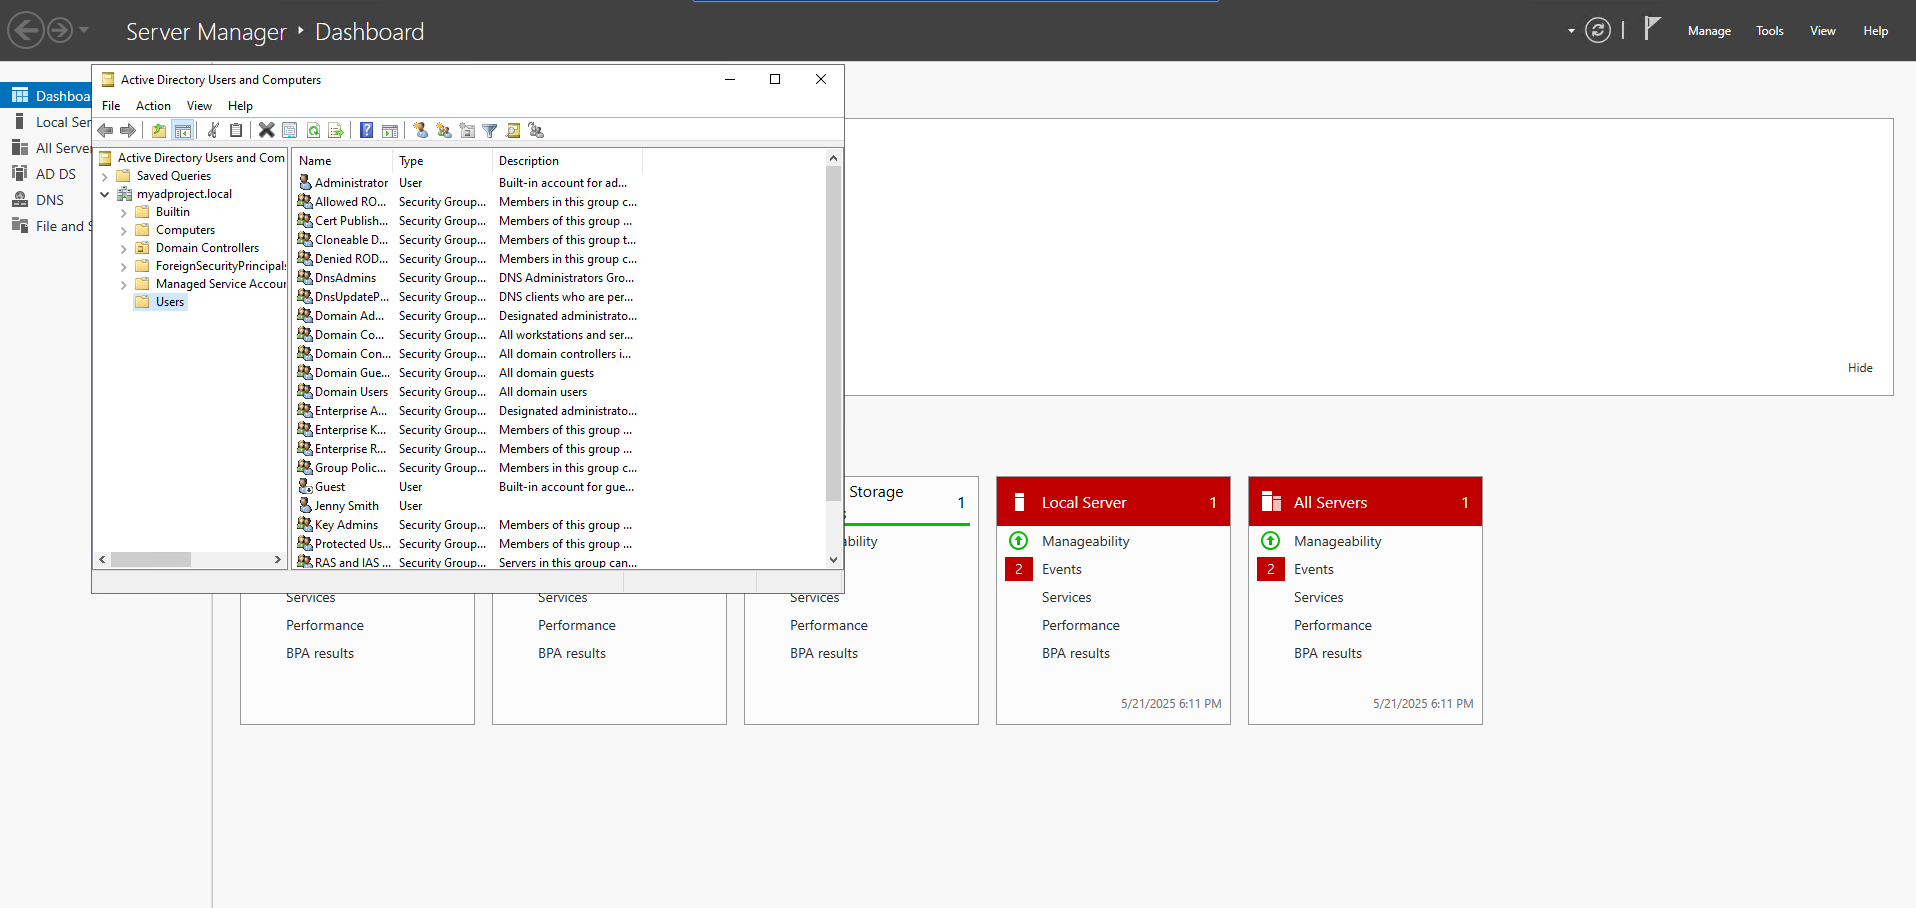Click the Delete X icon
1916x908 pixels.
[x=267, y=130]
